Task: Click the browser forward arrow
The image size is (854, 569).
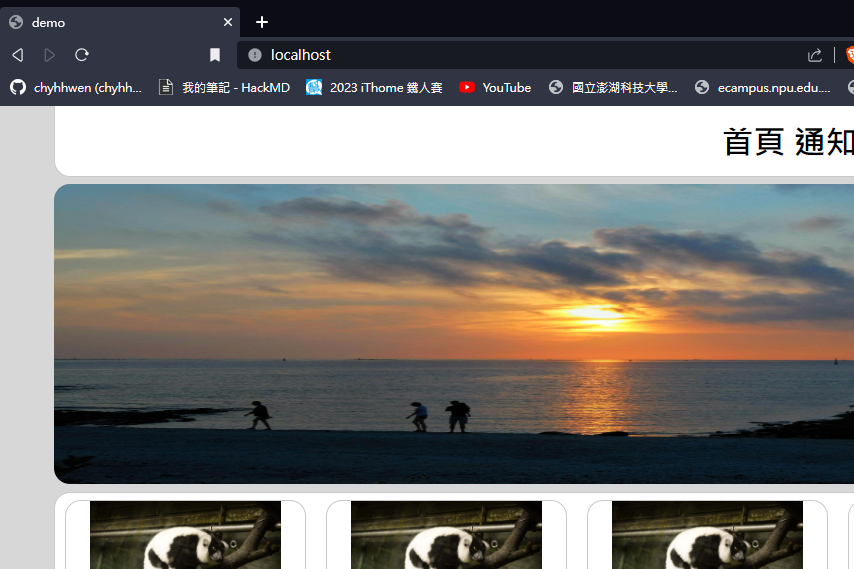Action: pyautogui.click(x=50, y=55)
